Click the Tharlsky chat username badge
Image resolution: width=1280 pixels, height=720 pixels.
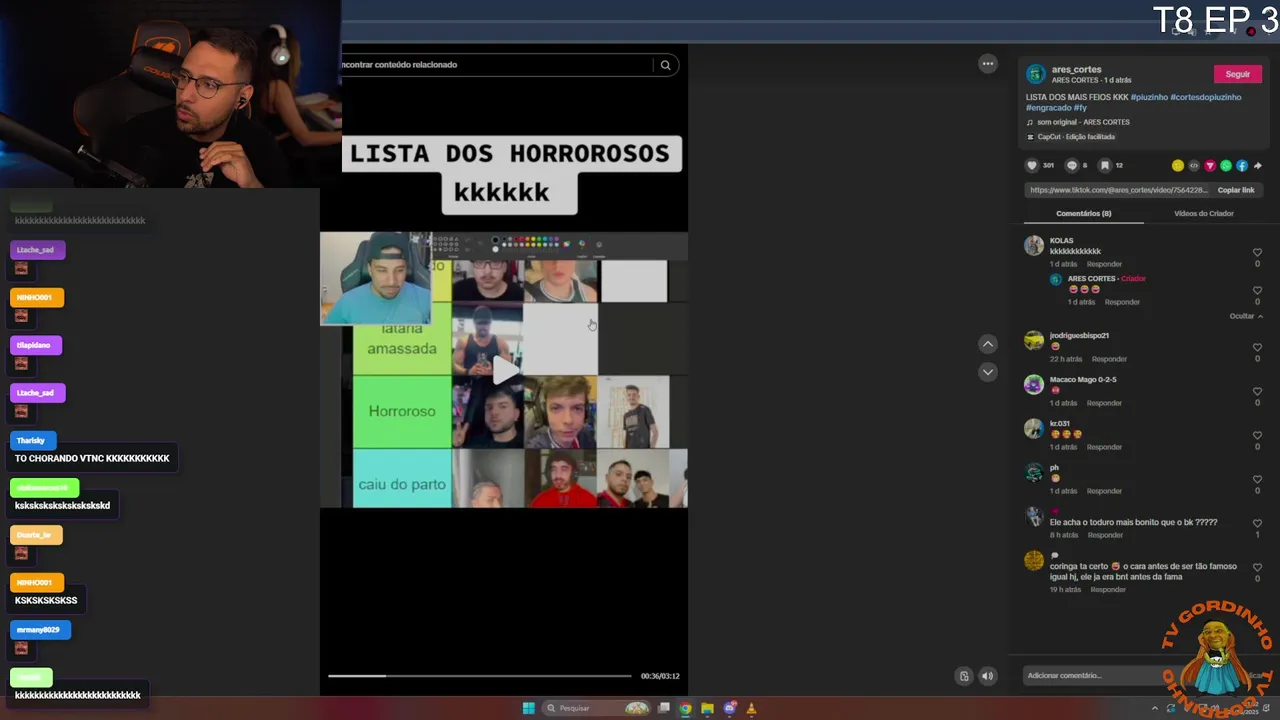coord(31,441)
